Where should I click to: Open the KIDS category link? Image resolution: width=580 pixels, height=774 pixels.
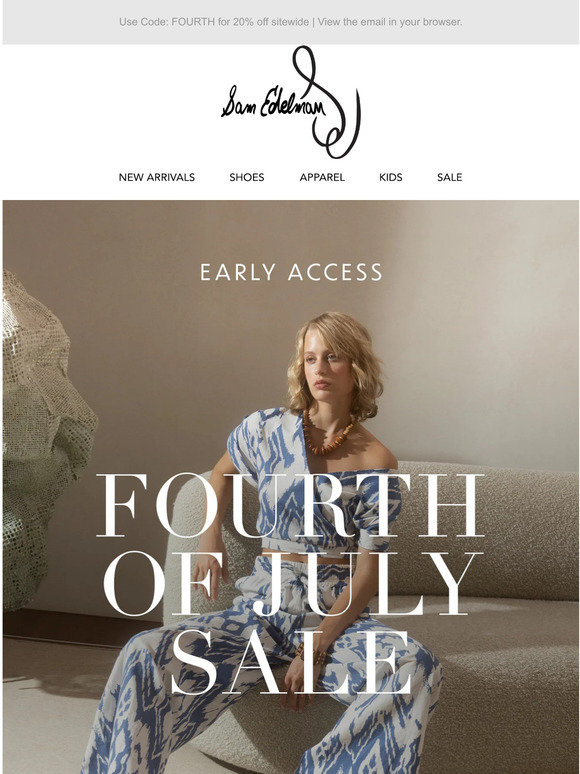390,177
